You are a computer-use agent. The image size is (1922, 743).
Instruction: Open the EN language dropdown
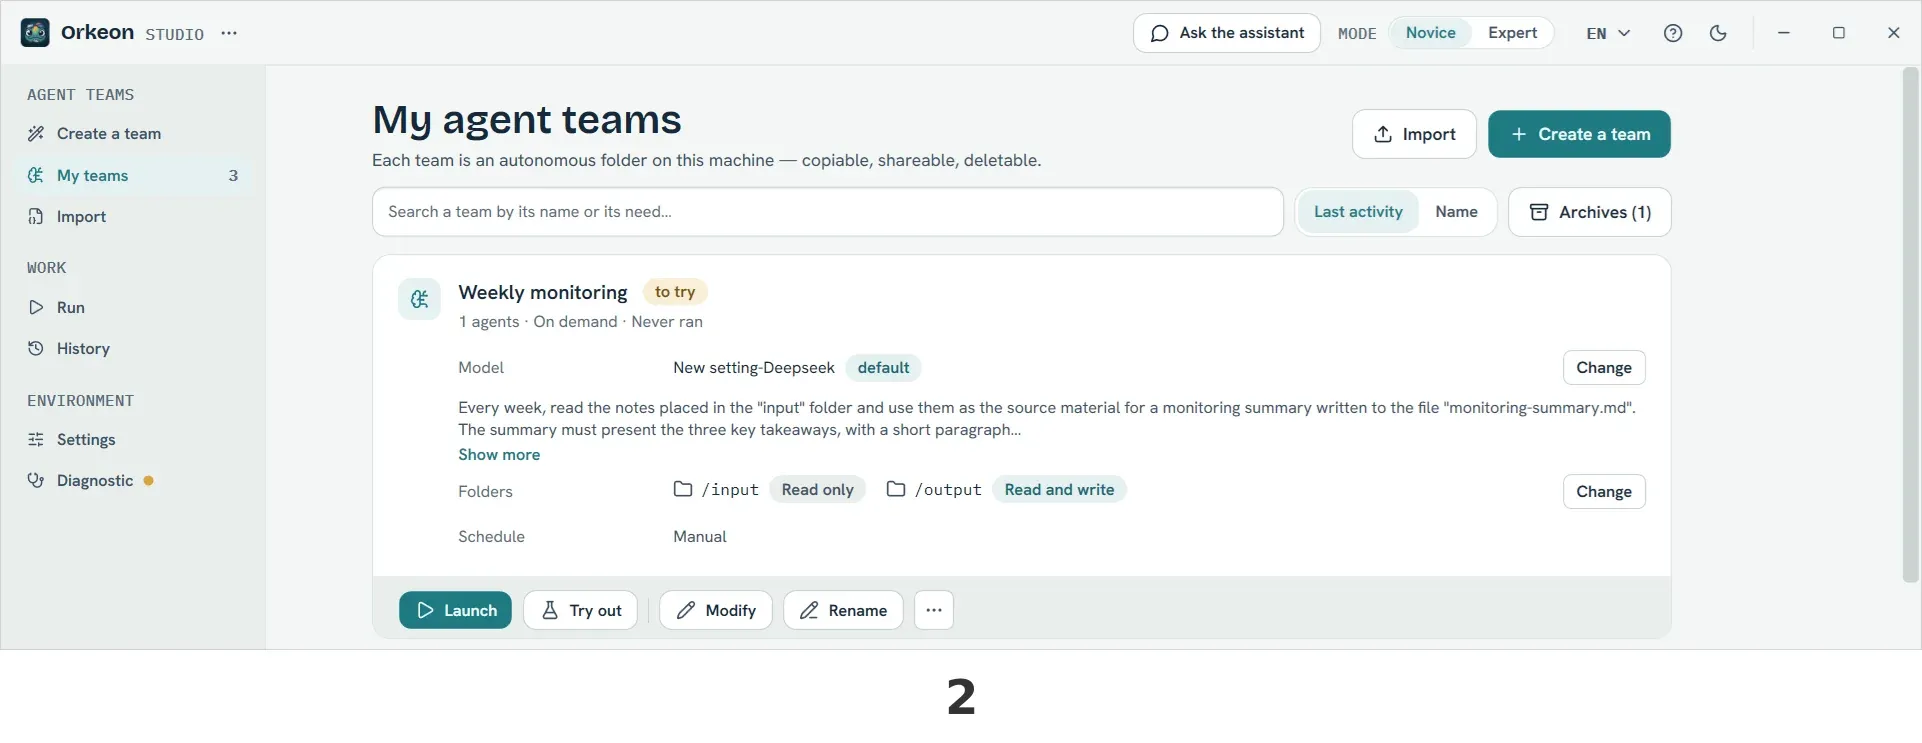[x=1608, y=33]
